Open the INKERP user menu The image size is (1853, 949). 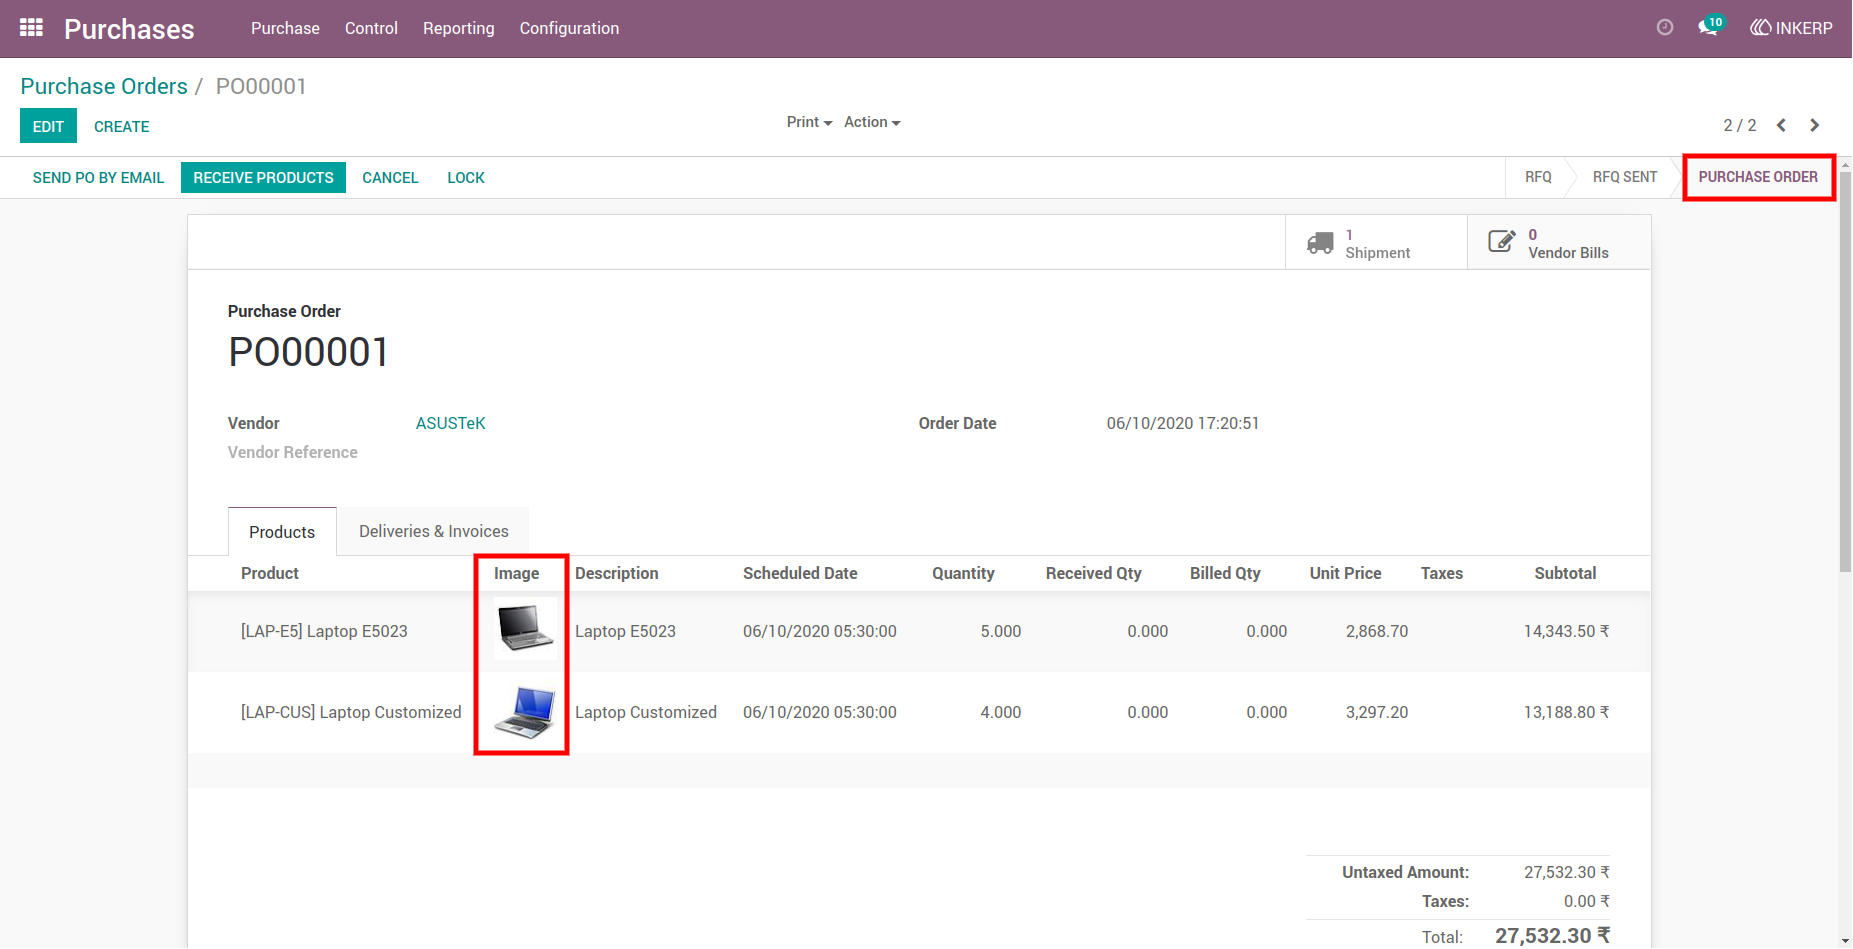pyautogui.click(x=1791, y=28)
